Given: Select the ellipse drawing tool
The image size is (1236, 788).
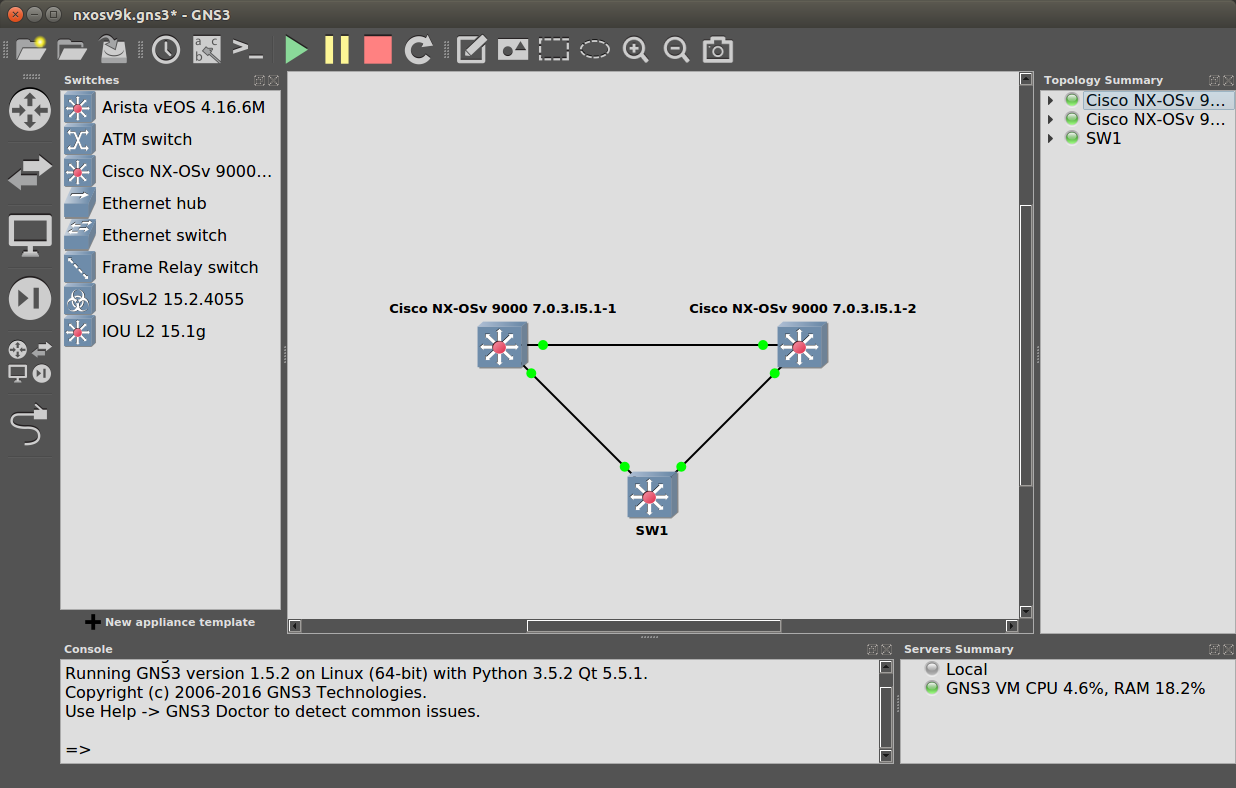Looking at the screenshot, I should (x=594, y=48).
